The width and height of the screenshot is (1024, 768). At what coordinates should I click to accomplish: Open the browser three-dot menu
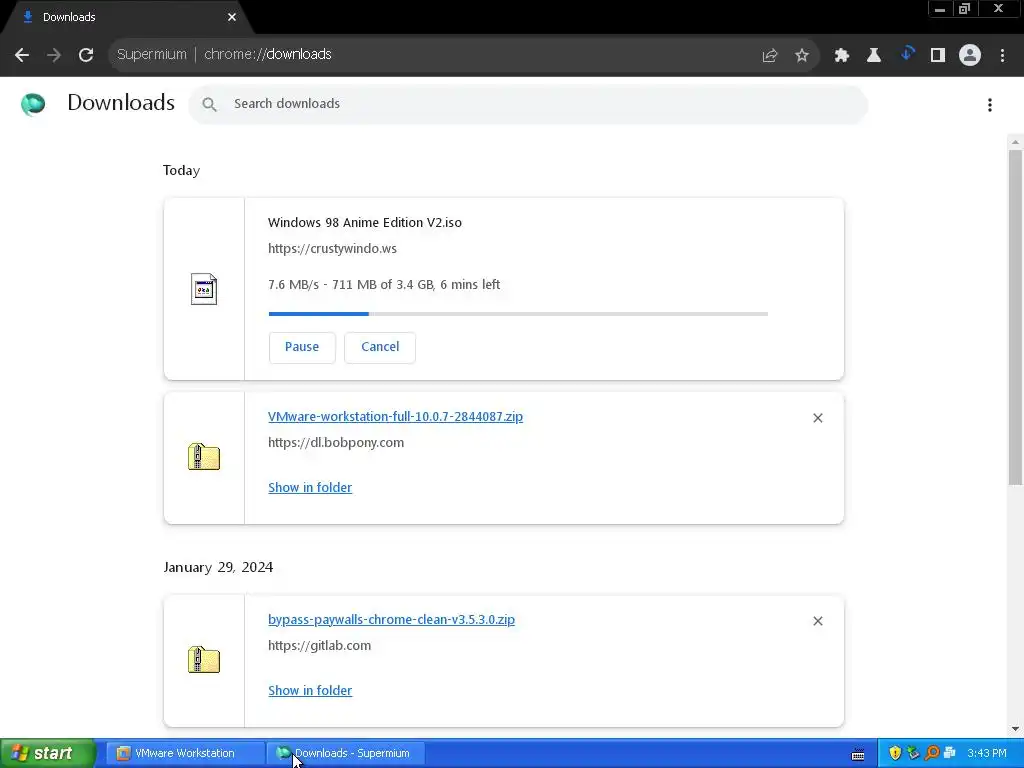tap(1002, 56)
